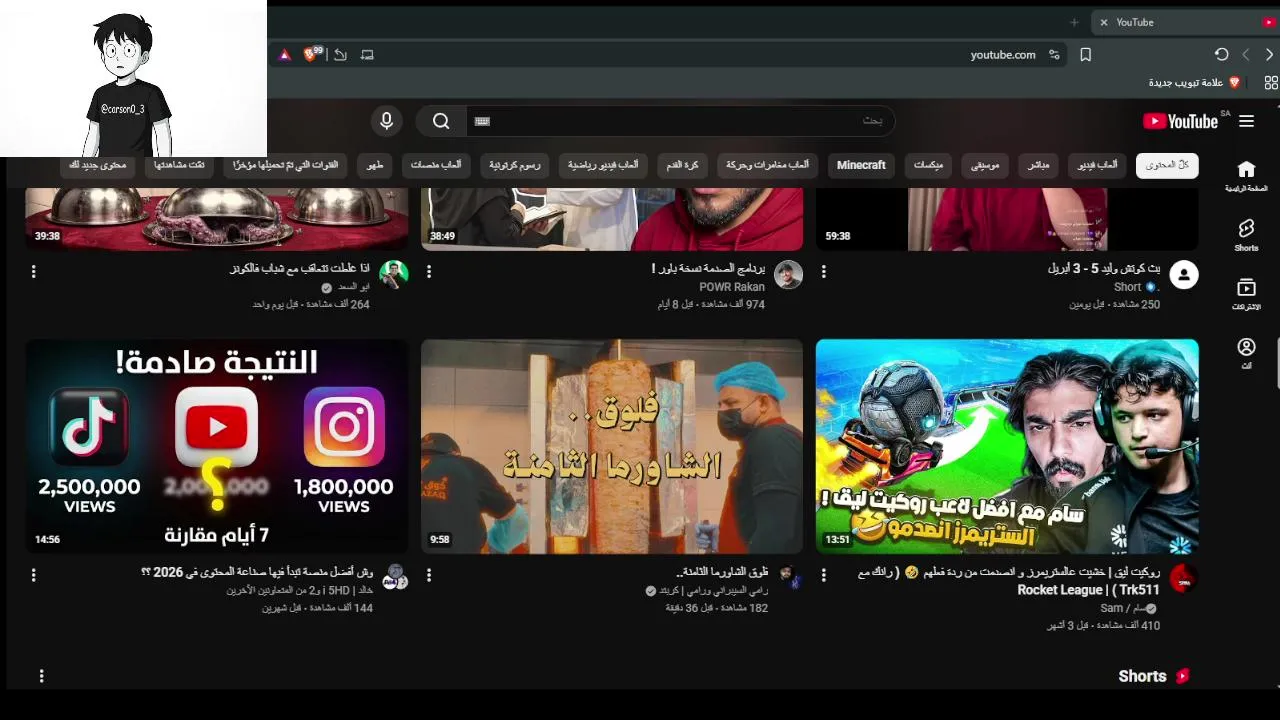
Task: Open the You account page in sidebar
Action: pyautogui.click(x=1246, y=353)
